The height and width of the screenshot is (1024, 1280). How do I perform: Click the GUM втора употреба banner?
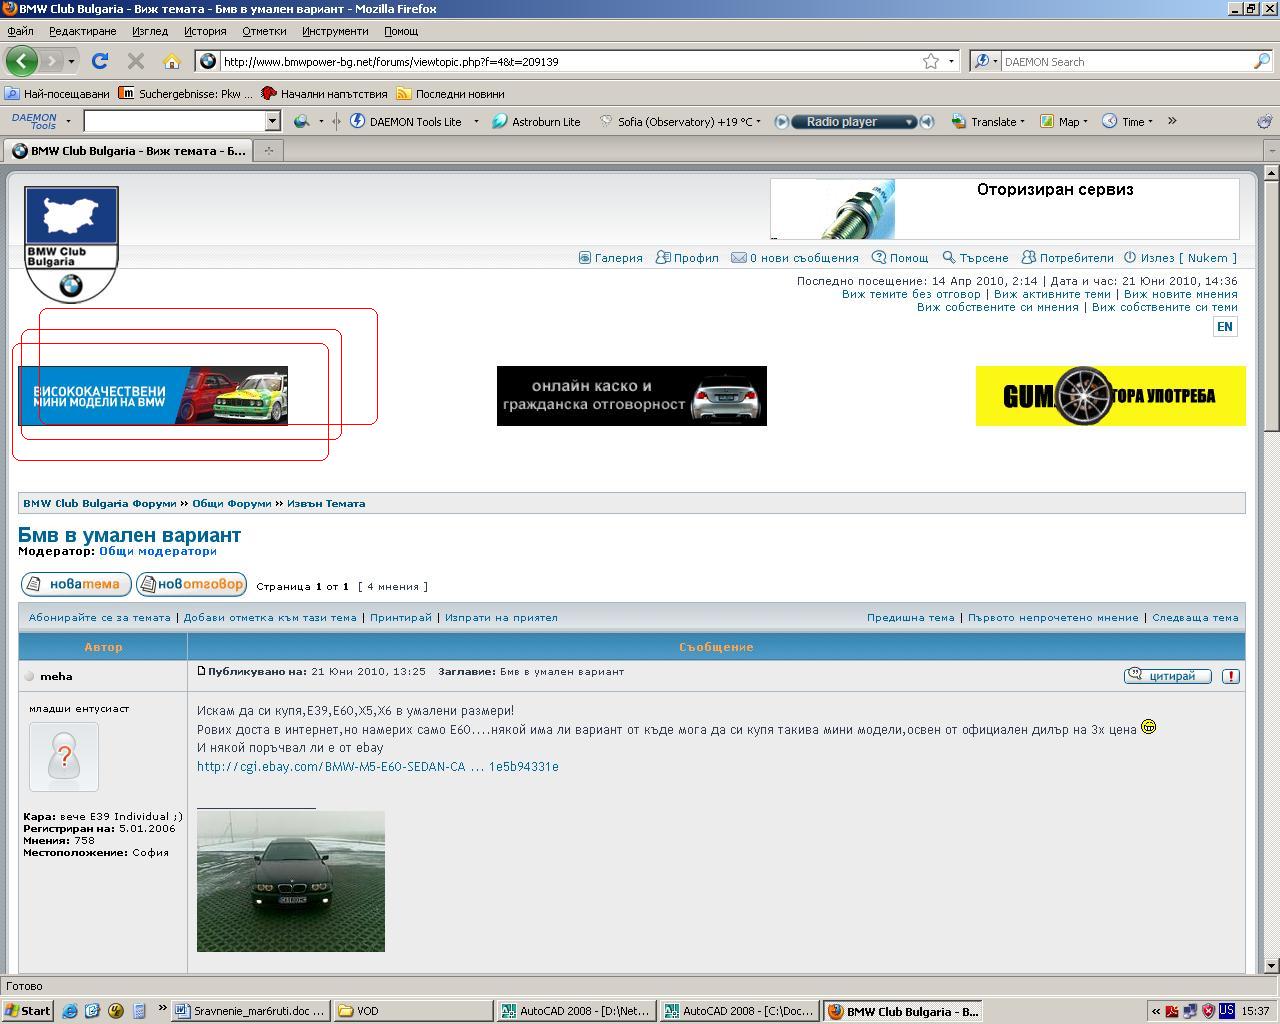click(x=1111, y=396)
